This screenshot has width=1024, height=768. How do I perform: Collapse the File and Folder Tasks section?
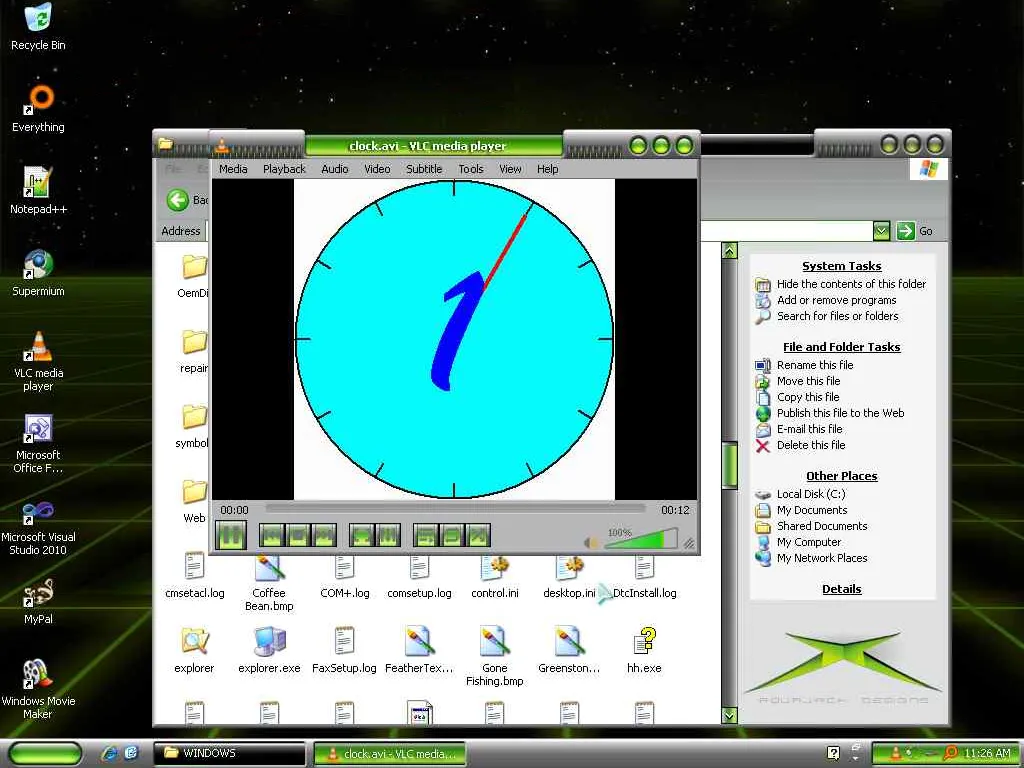pos(841,347)
